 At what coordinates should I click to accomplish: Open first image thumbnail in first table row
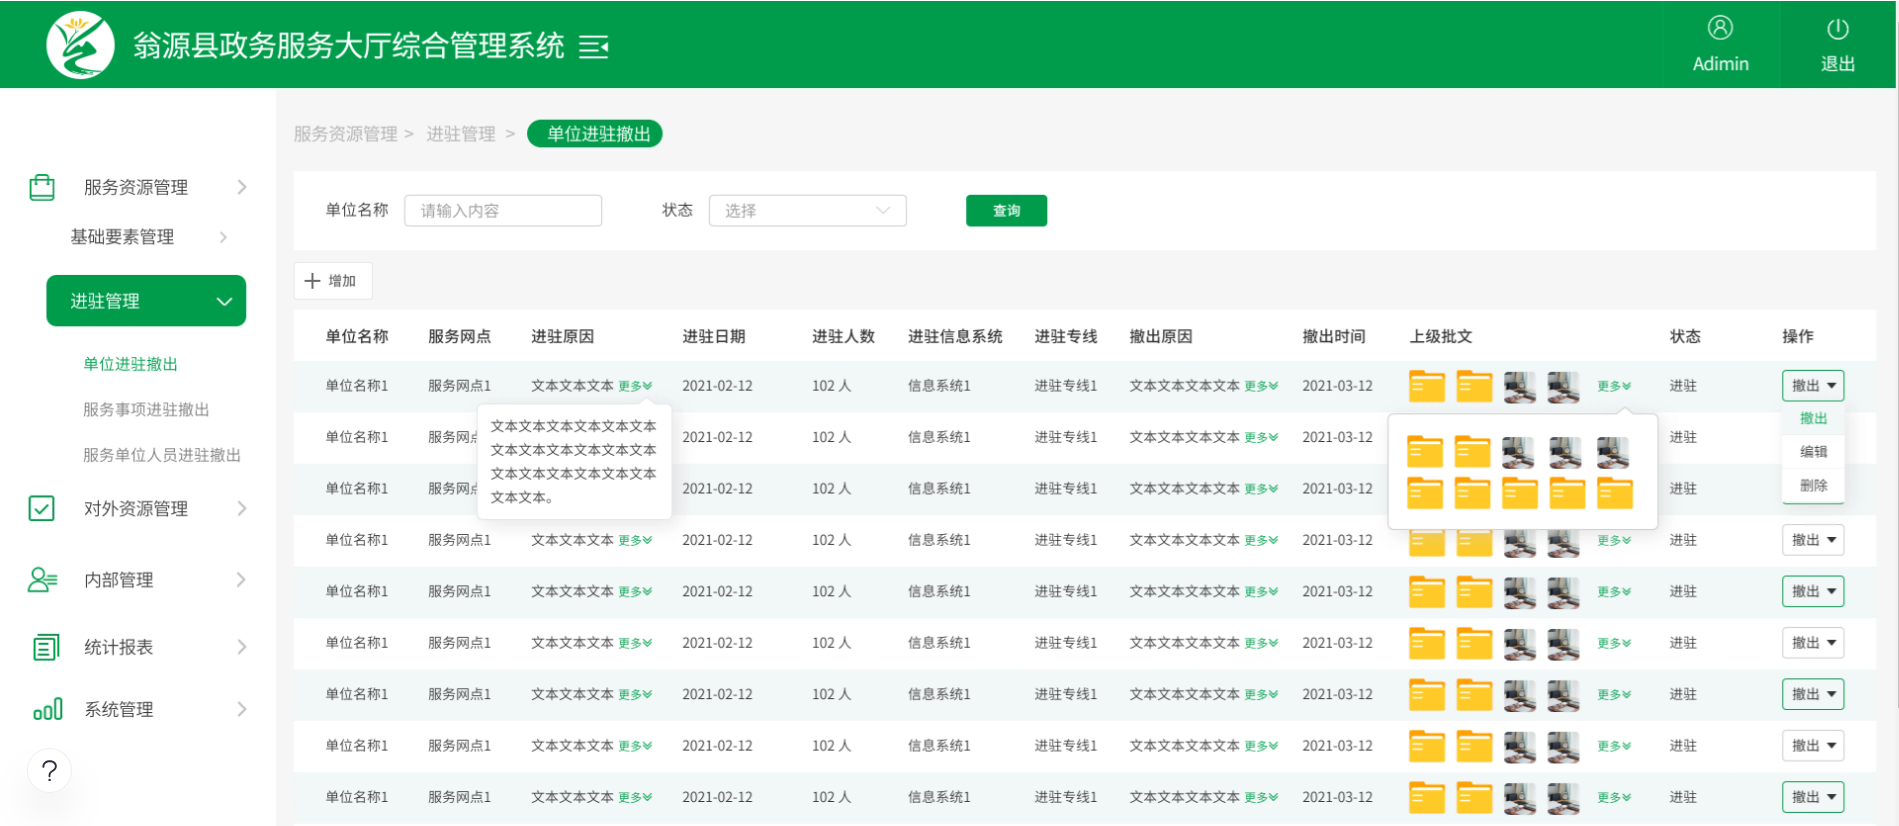[x=1520, y=386]
